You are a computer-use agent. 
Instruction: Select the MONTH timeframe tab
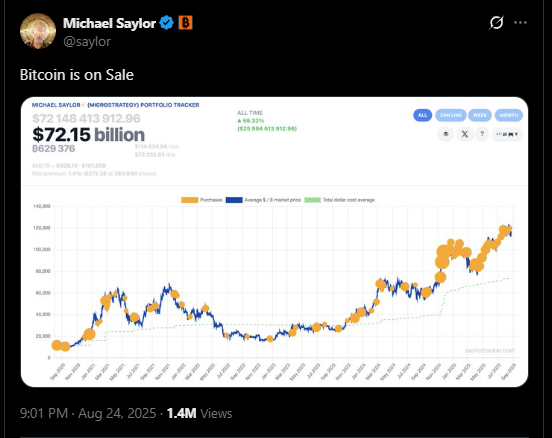[509, 115]
